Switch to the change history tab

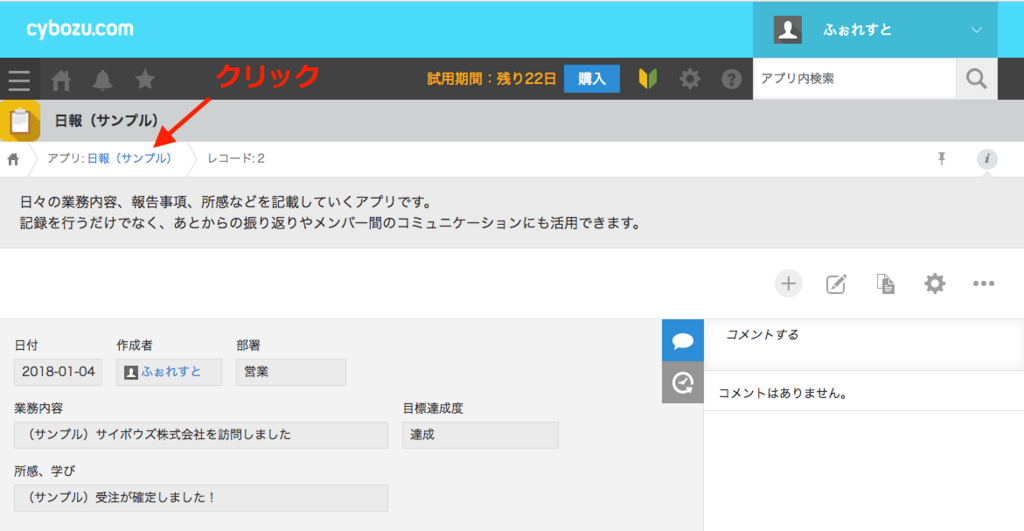click(682, 383)
